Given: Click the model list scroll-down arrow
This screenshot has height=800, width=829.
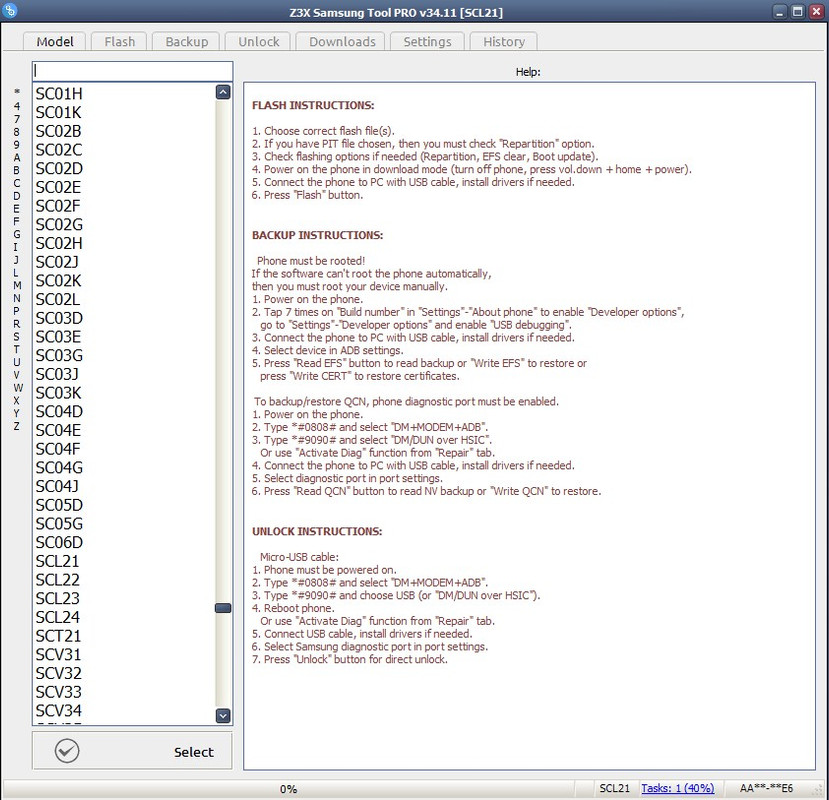Looking at the screenshot, I should click(x=223, y=715).
